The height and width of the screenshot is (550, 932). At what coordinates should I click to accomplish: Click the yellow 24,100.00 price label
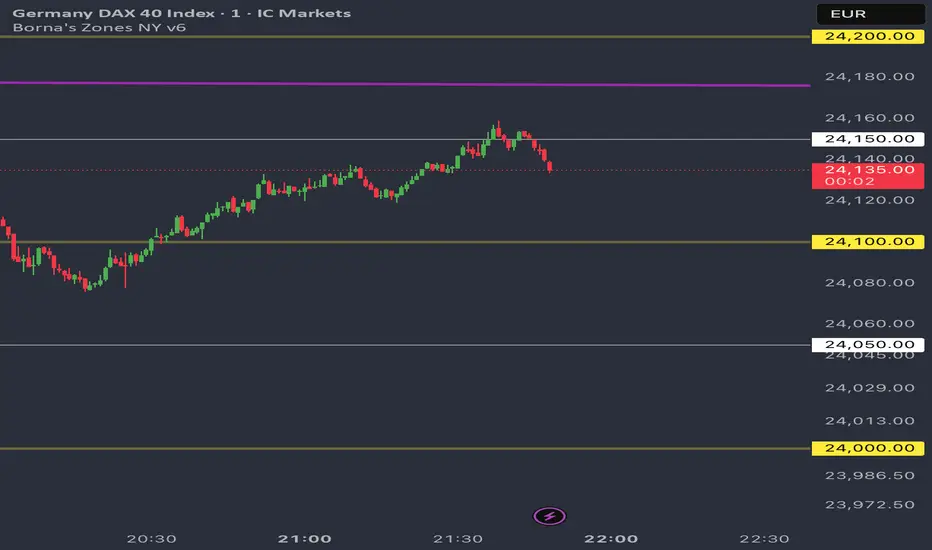coord(867,242)
